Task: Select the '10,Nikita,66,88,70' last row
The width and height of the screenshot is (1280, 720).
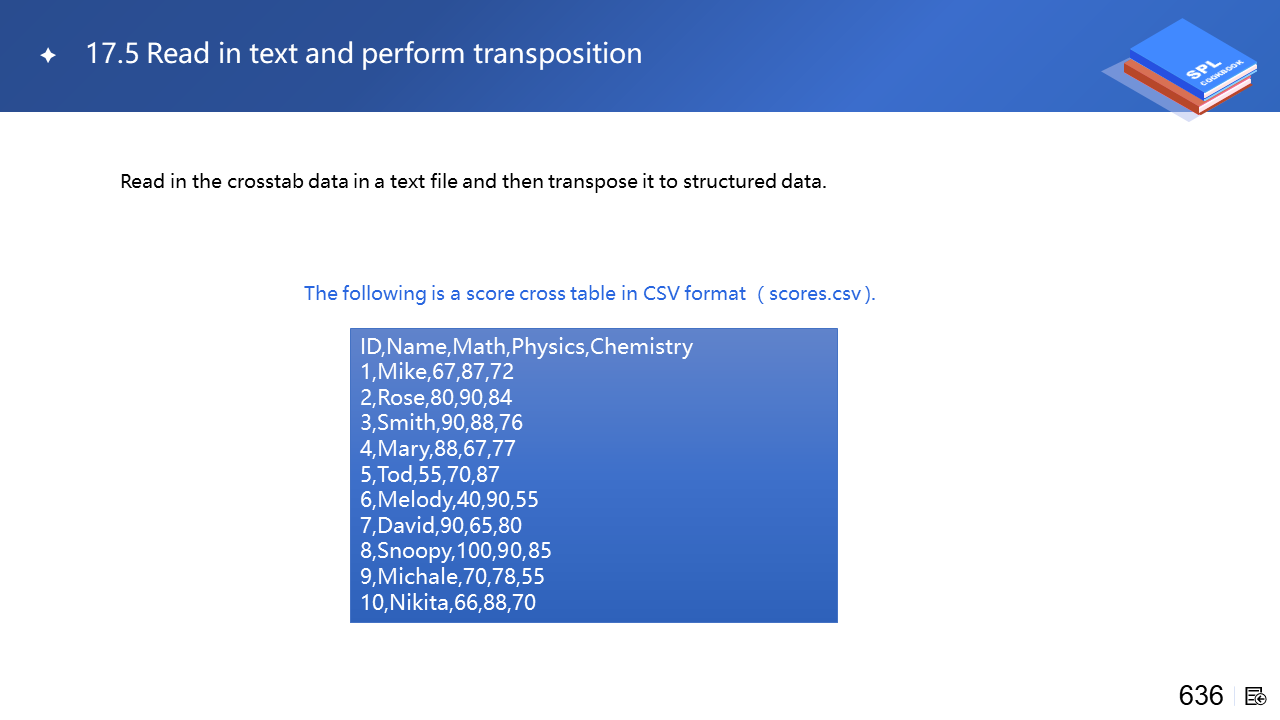Action: coord(448,602)
